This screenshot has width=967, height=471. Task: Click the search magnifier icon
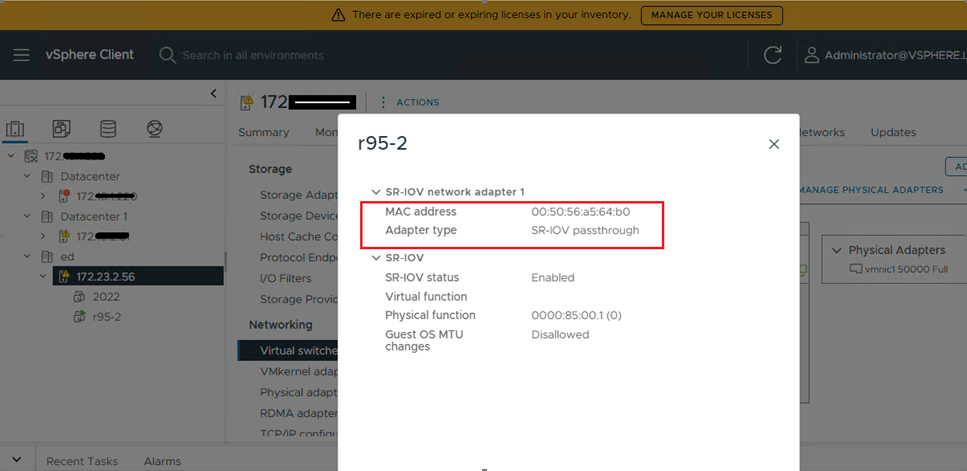pos(167,55)
